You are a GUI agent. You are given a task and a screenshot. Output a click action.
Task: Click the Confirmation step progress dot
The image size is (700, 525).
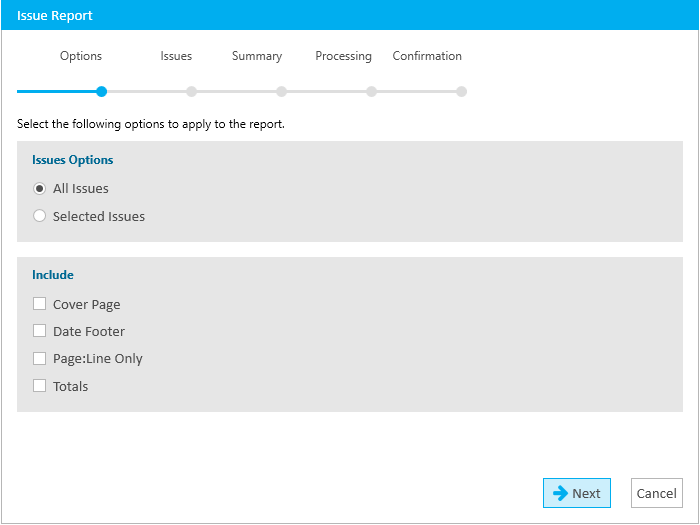tap(462, 92)
